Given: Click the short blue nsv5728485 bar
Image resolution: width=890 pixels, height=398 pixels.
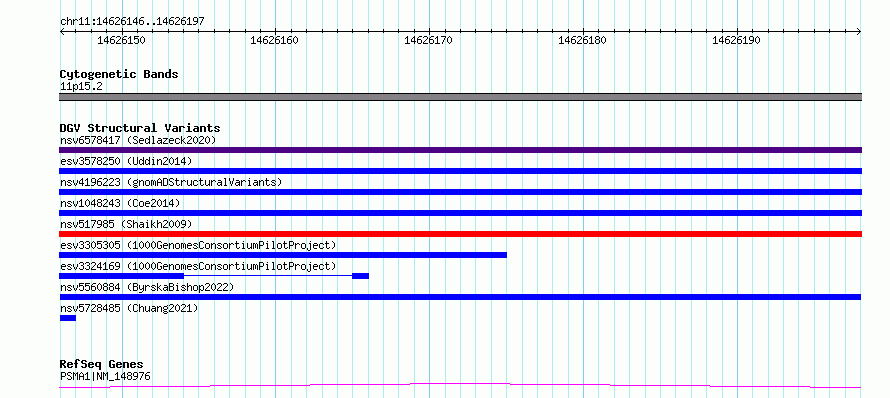Looking at the screenshot, I should 68,318.
